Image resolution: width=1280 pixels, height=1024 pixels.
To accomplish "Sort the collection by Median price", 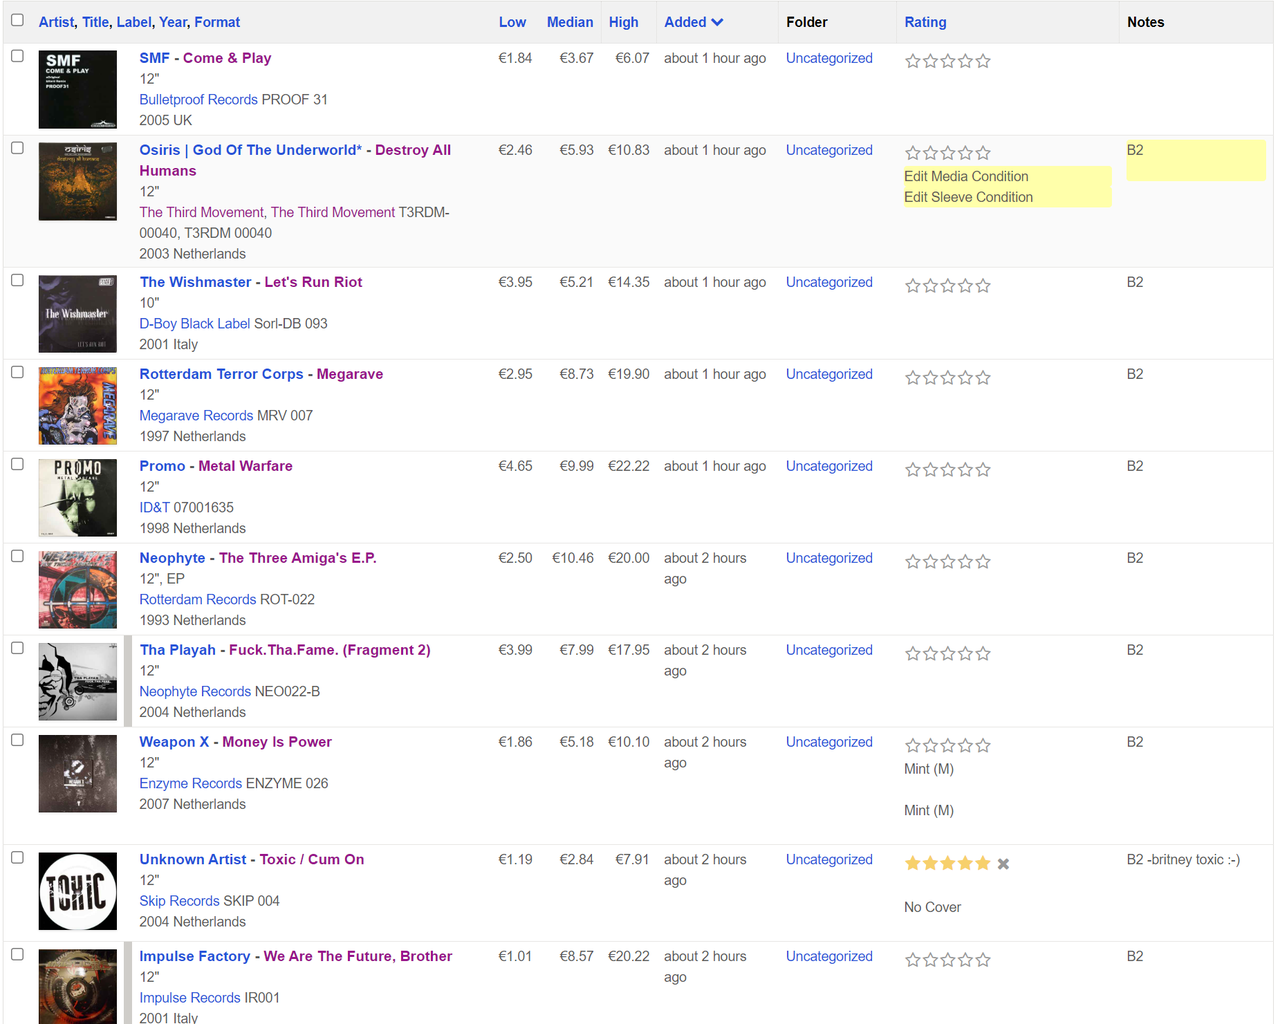I will coord(569,22).
